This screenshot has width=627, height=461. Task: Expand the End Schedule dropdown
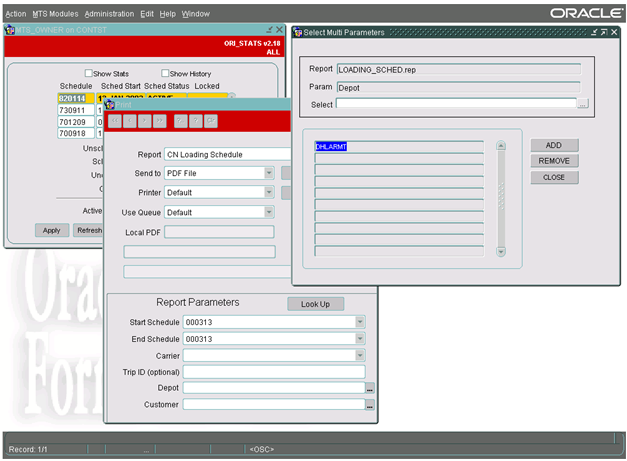click(x=360, y=339)
